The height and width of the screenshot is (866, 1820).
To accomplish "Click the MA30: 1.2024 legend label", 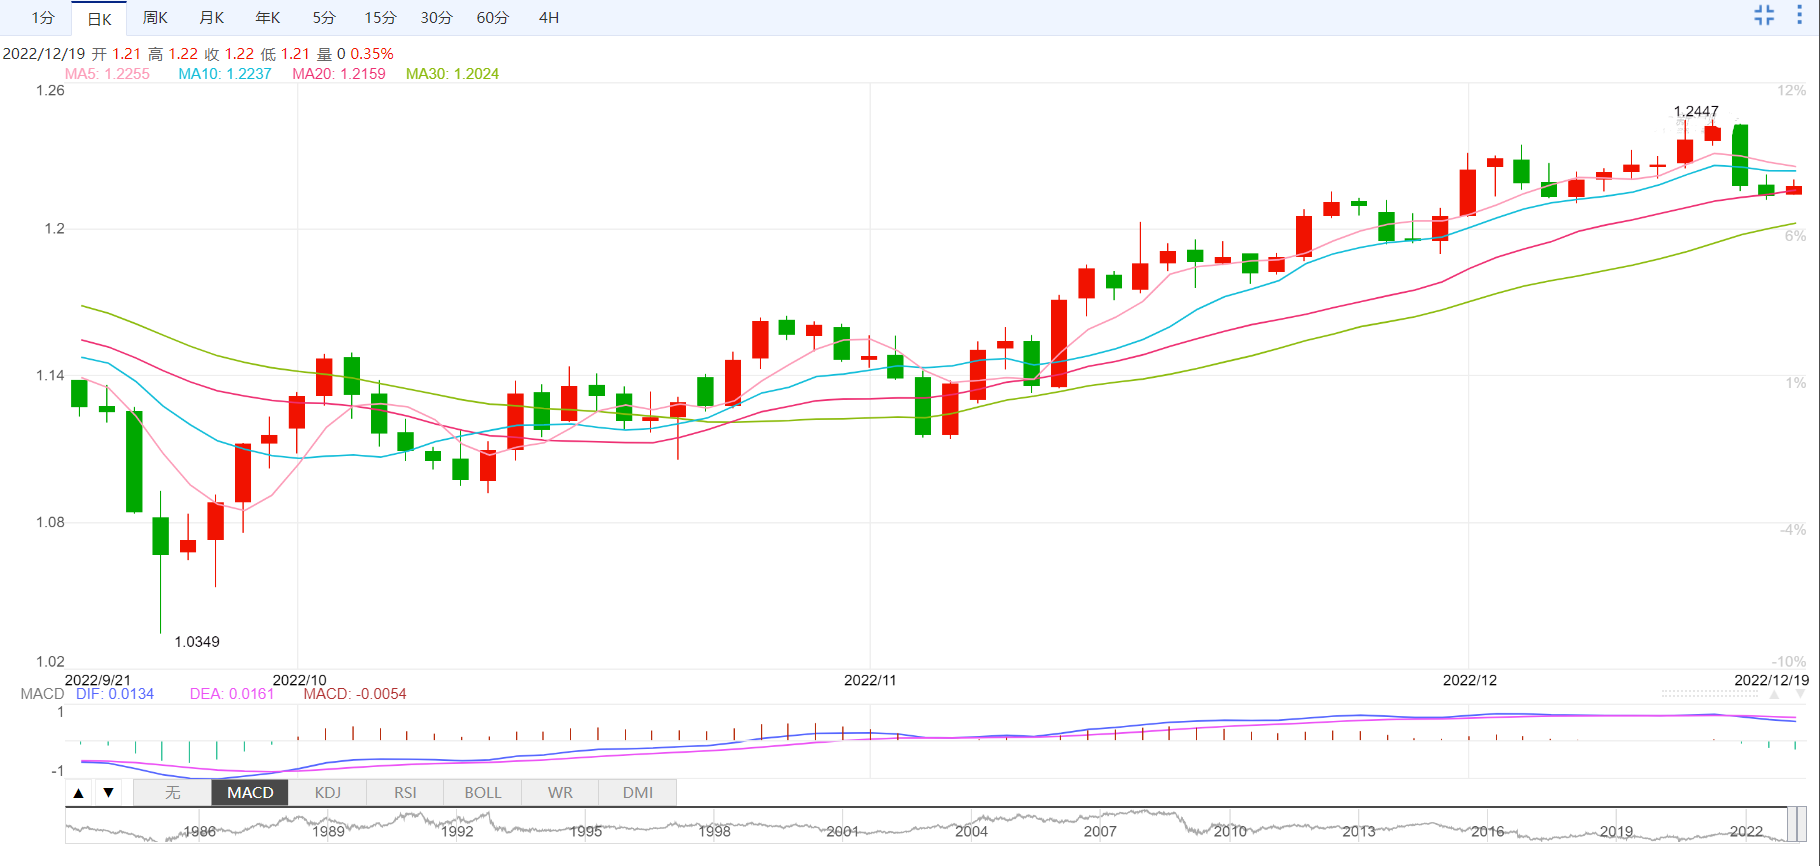I will (452, 74).
